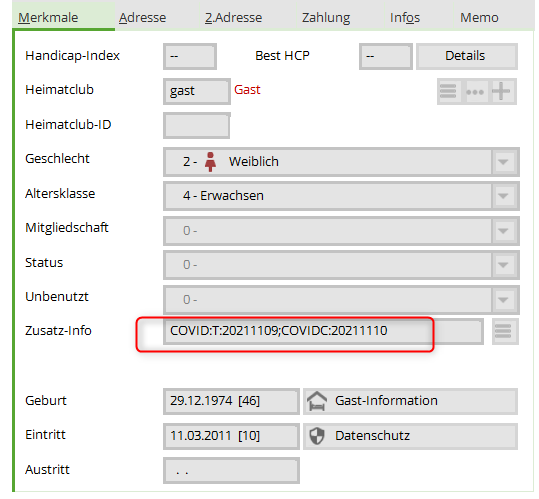Screen dimensions: 539x499
Task: Expand the Geschlecht dropdown arrow
Action: (x=503, y=162)
